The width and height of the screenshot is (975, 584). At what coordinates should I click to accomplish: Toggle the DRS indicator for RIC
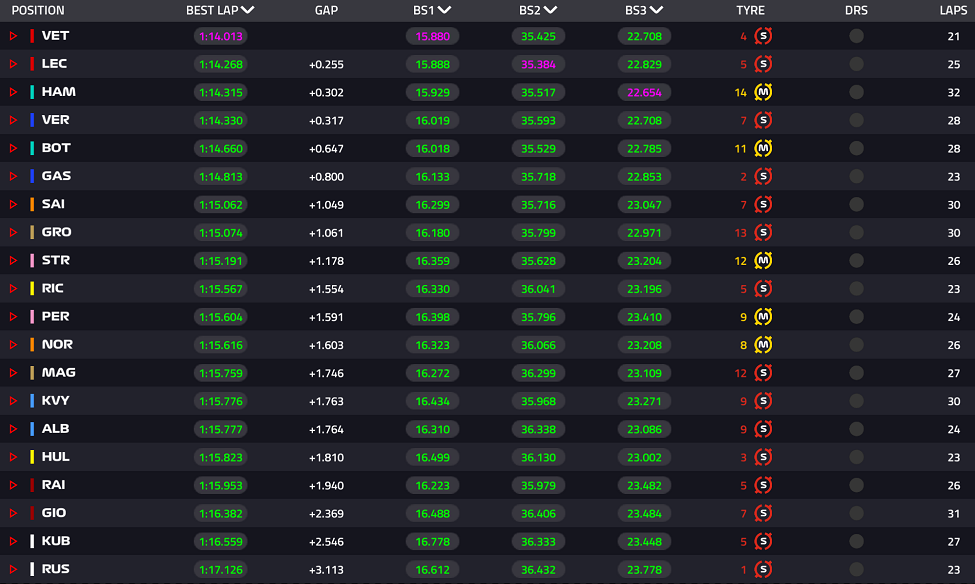pyautogui.click(x=856, y=288)
